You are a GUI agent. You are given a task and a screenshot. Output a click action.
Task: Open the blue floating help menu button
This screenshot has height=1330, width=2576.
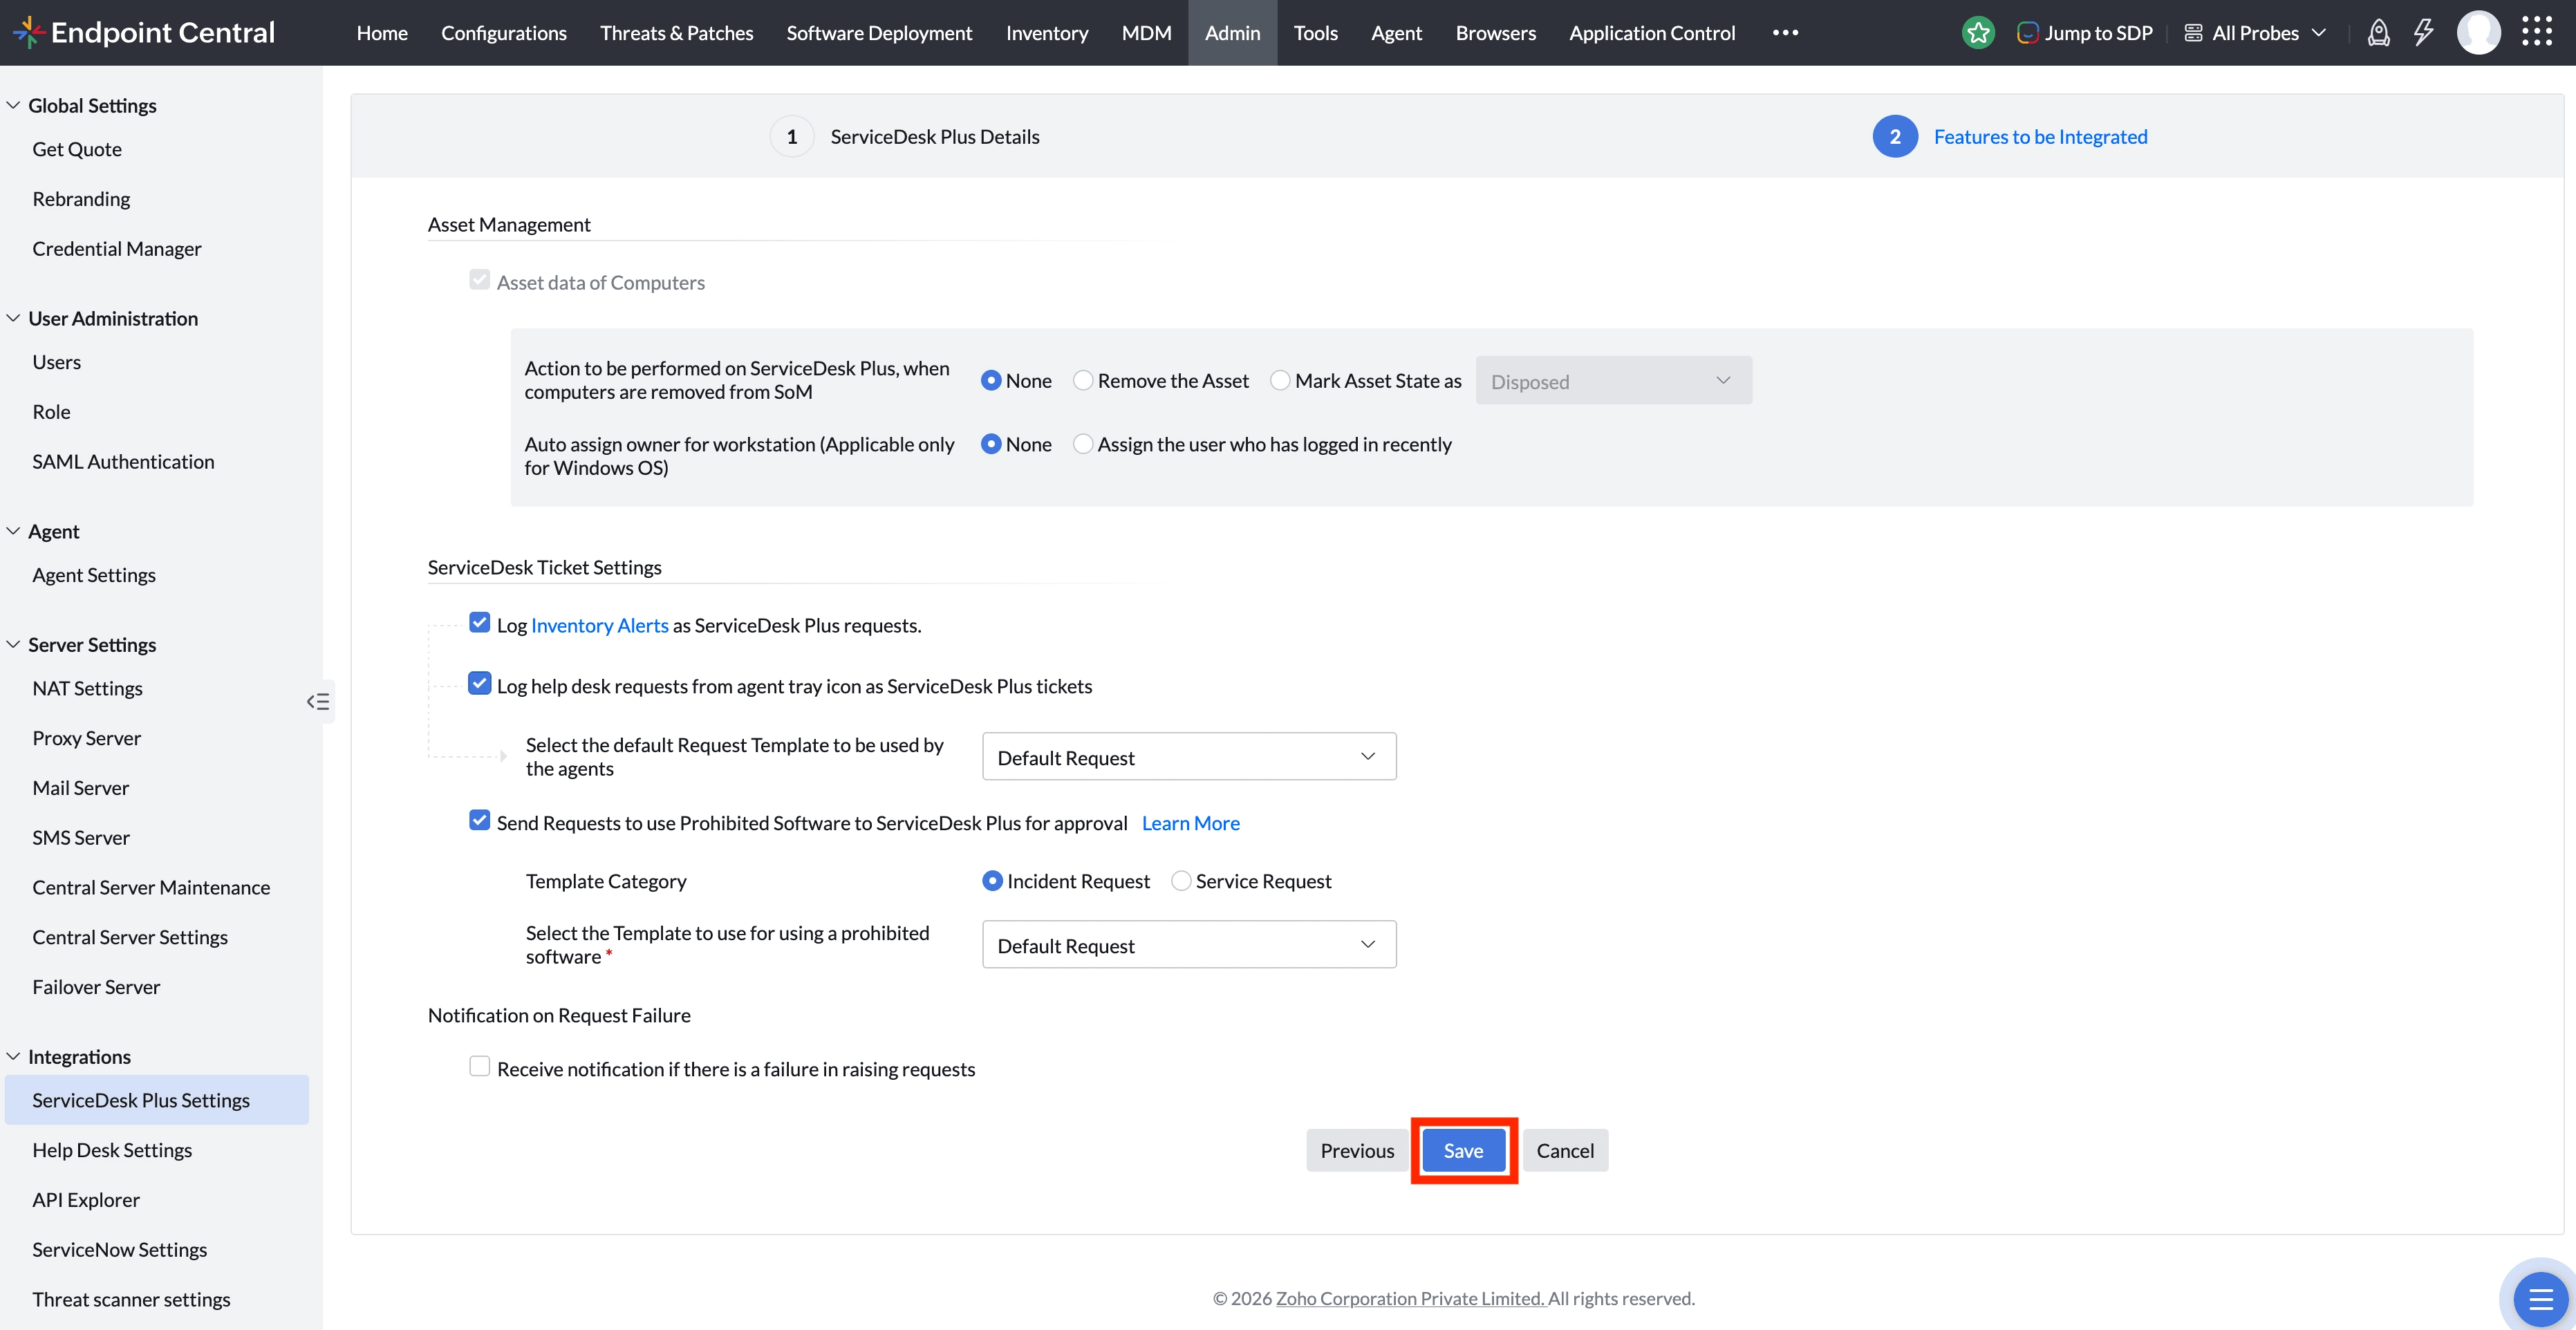(x=2540, y=1299)
